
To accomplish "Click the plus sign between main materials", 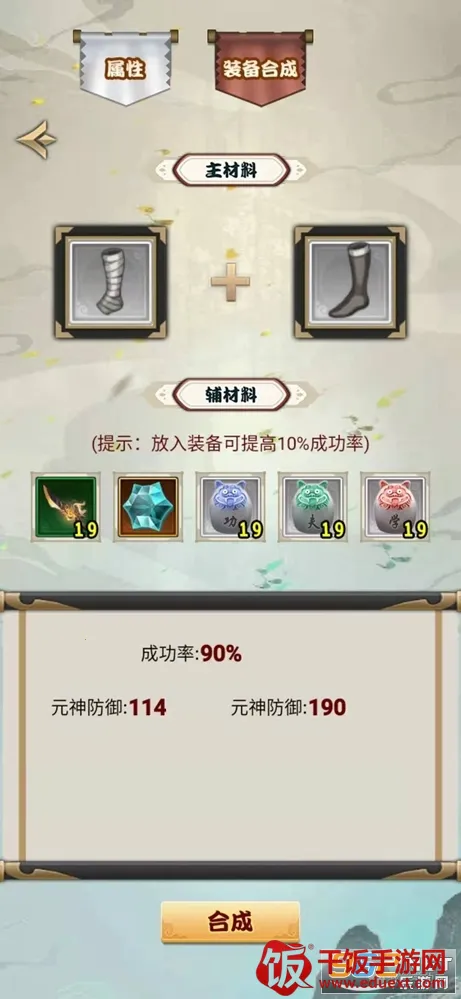I will click(230, 281).
